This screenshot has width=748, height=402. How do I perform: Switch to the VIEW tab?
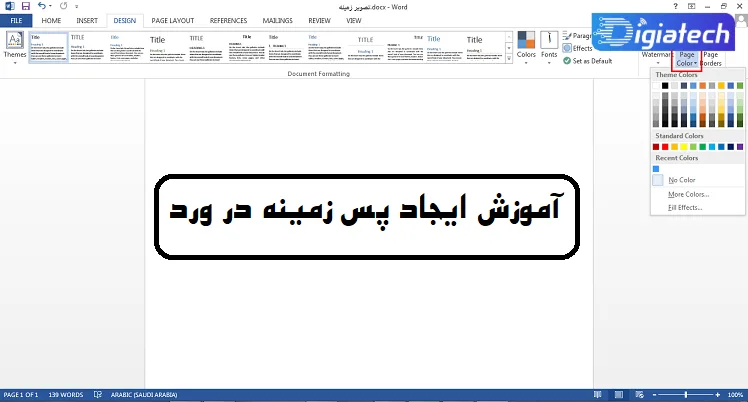(x=353, y=21)
